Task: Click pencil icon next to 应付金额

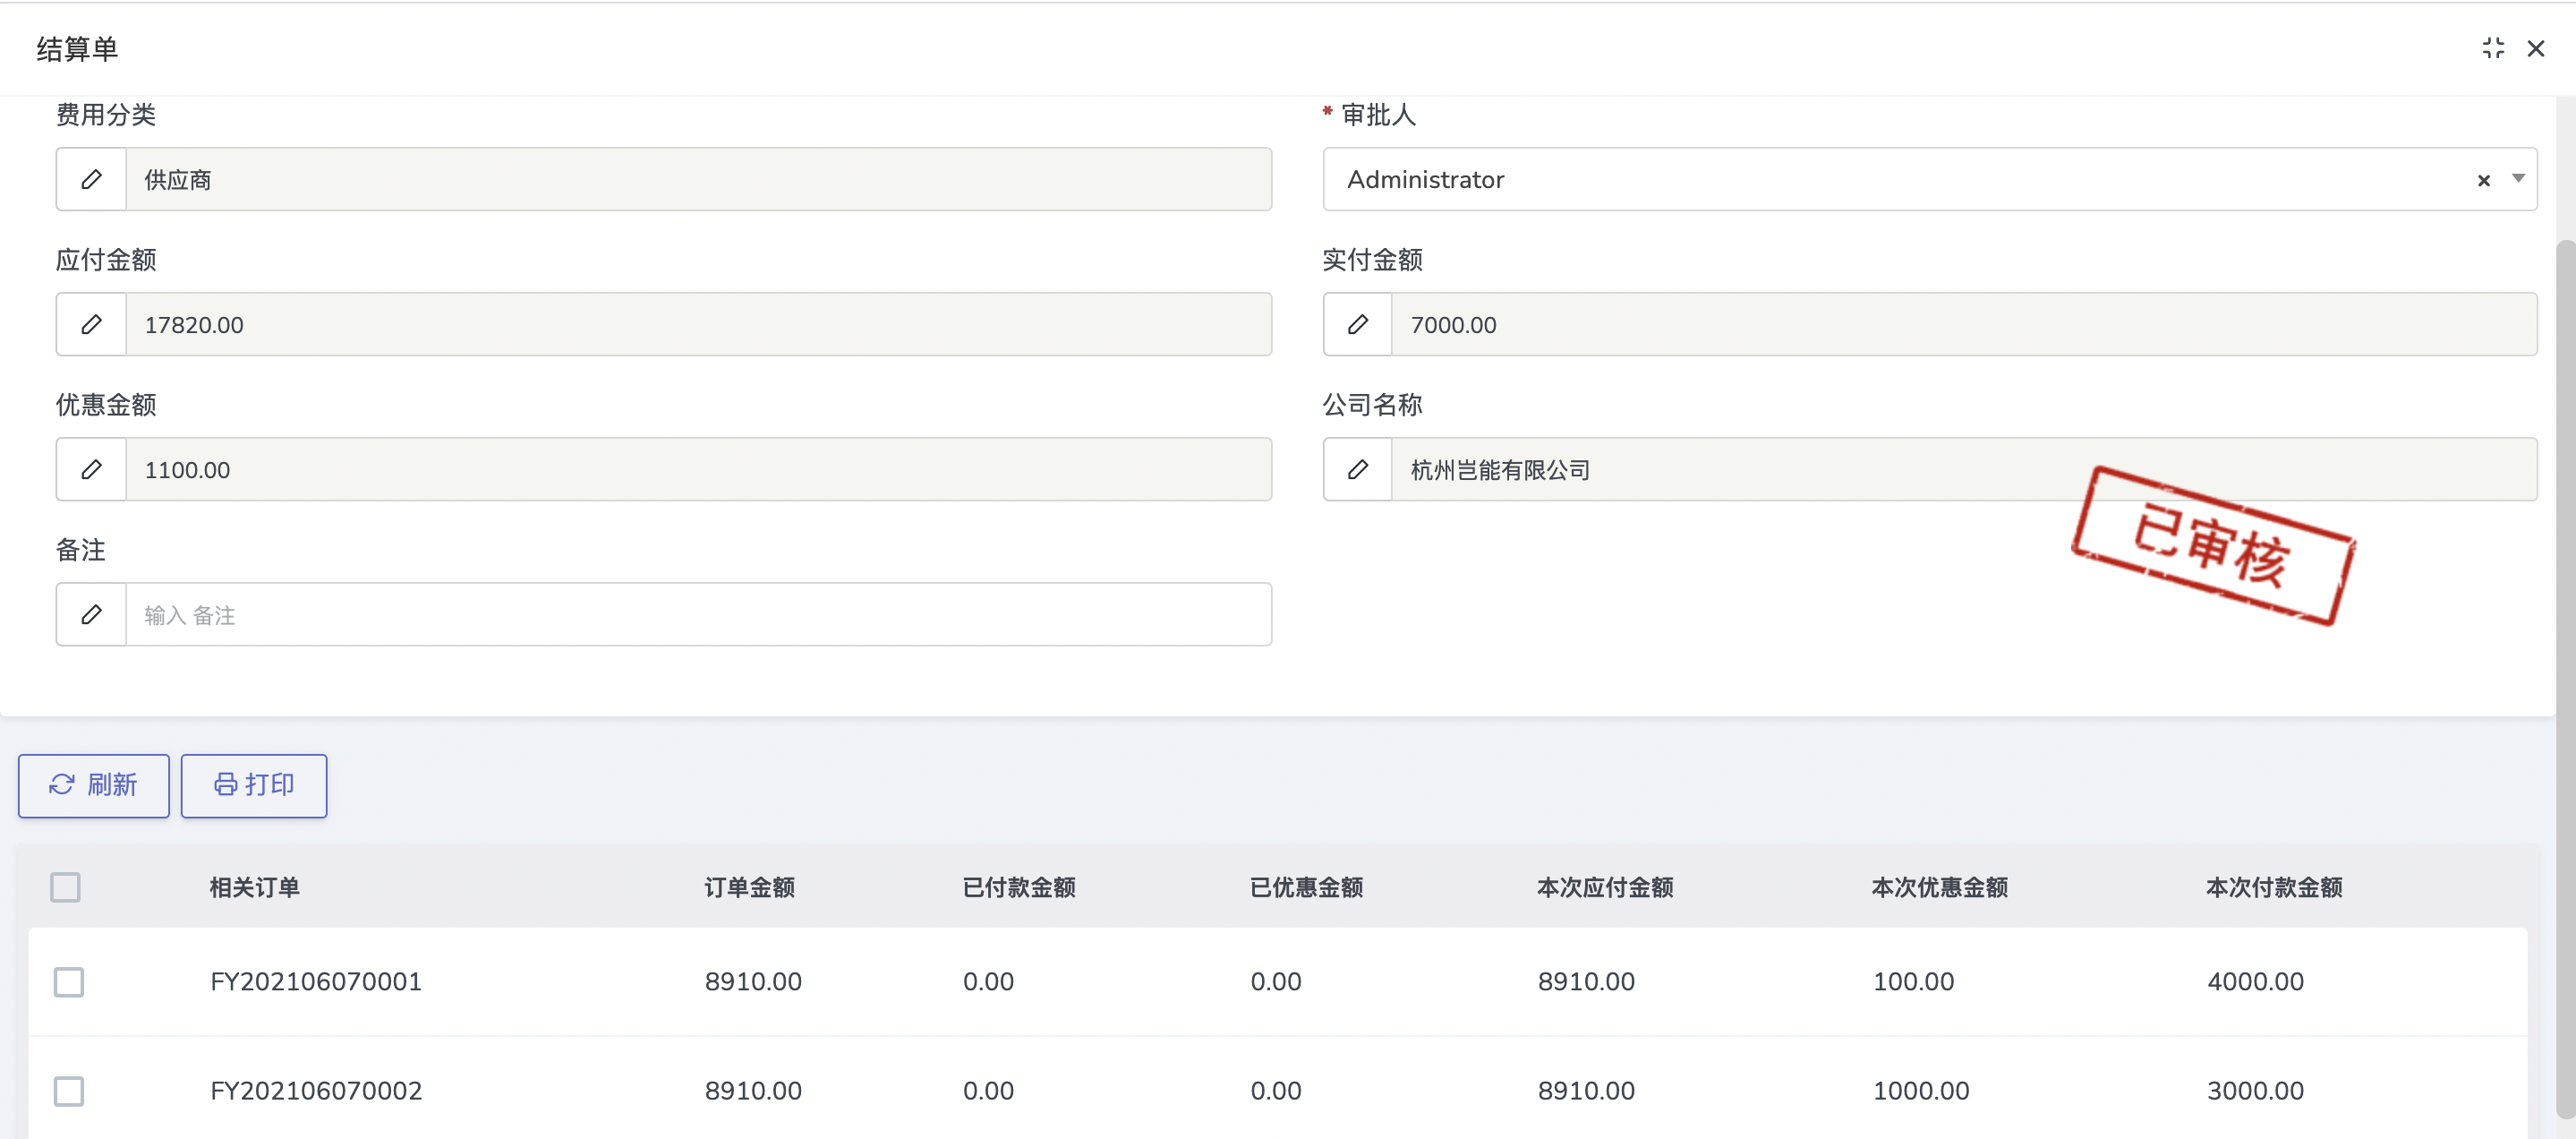Action: [91, 325]
